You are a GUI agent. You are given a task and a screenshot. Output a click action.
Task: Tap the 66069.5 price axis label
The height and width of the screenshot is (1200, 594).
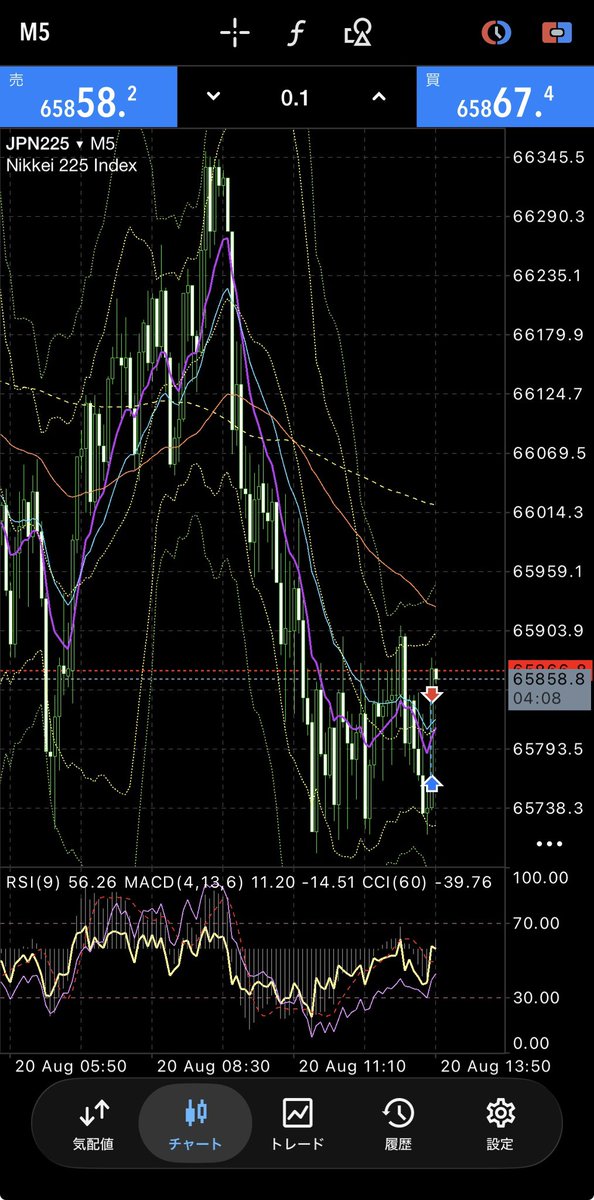coord(548,454)
